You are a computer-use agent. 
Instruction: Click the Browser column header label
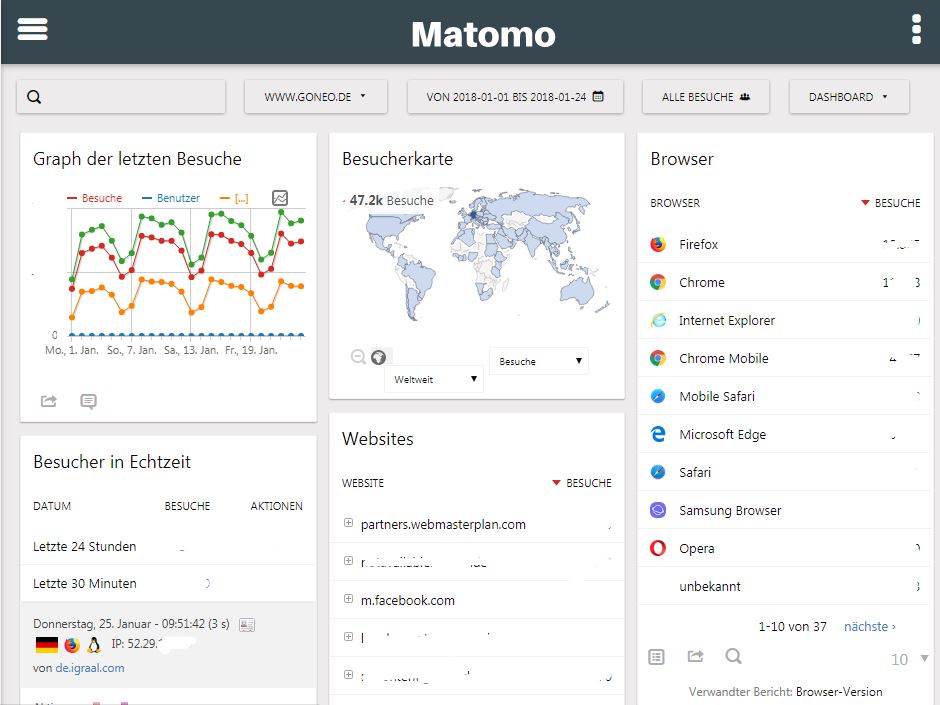pos(675,203)
